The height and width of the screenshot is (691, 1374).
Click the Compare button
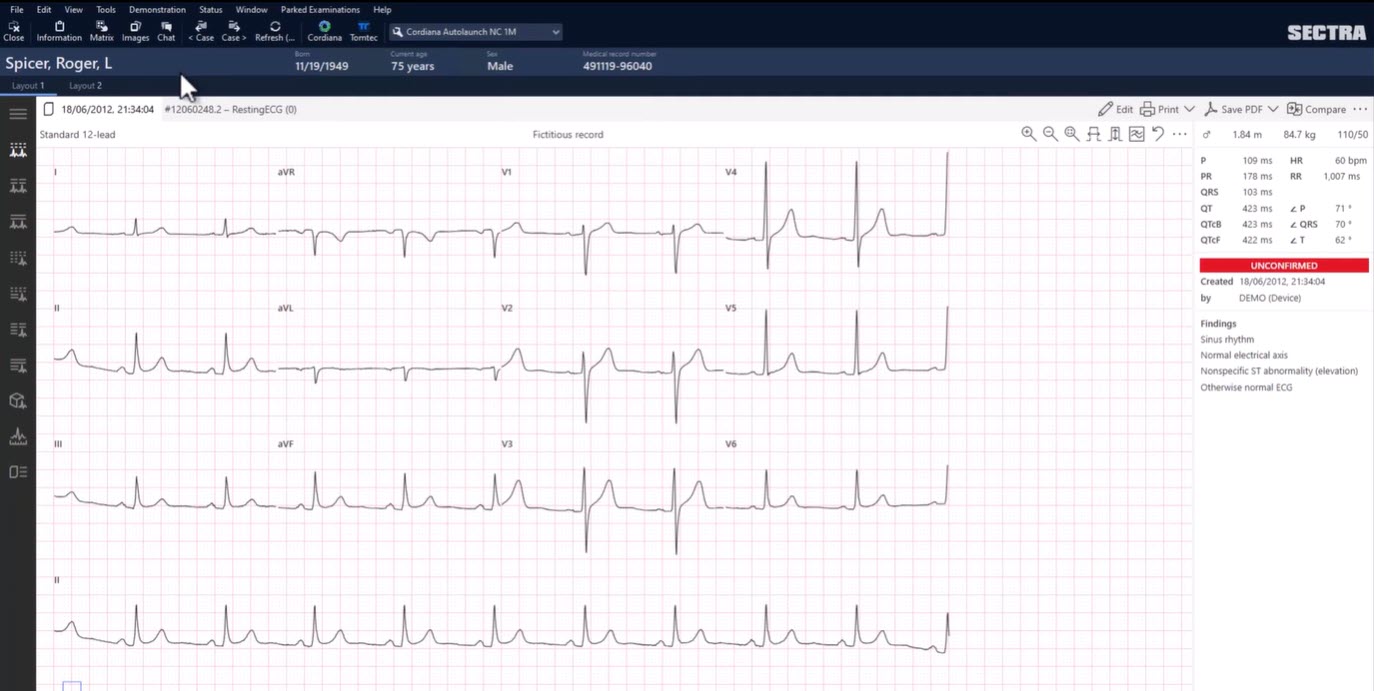1316,109
